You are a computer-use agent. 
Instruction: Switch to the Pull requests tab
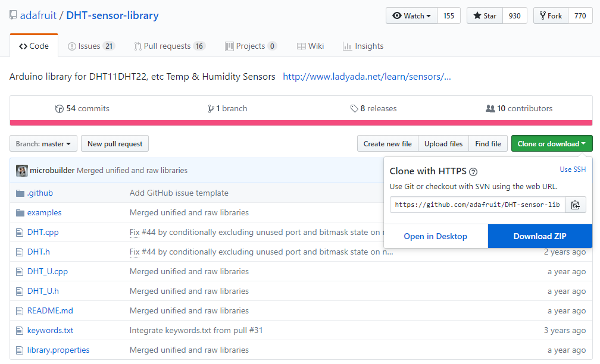[x=170, y=46]
